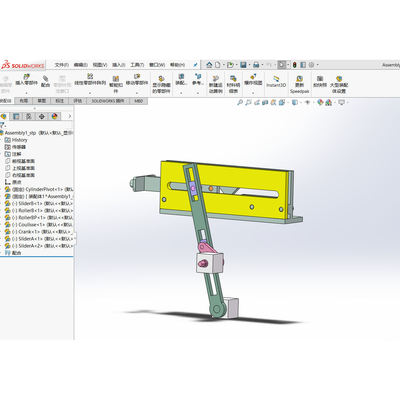Open the DisplayManager color ball tab
The image size is (400, 400).
click(x=55, y=116)
